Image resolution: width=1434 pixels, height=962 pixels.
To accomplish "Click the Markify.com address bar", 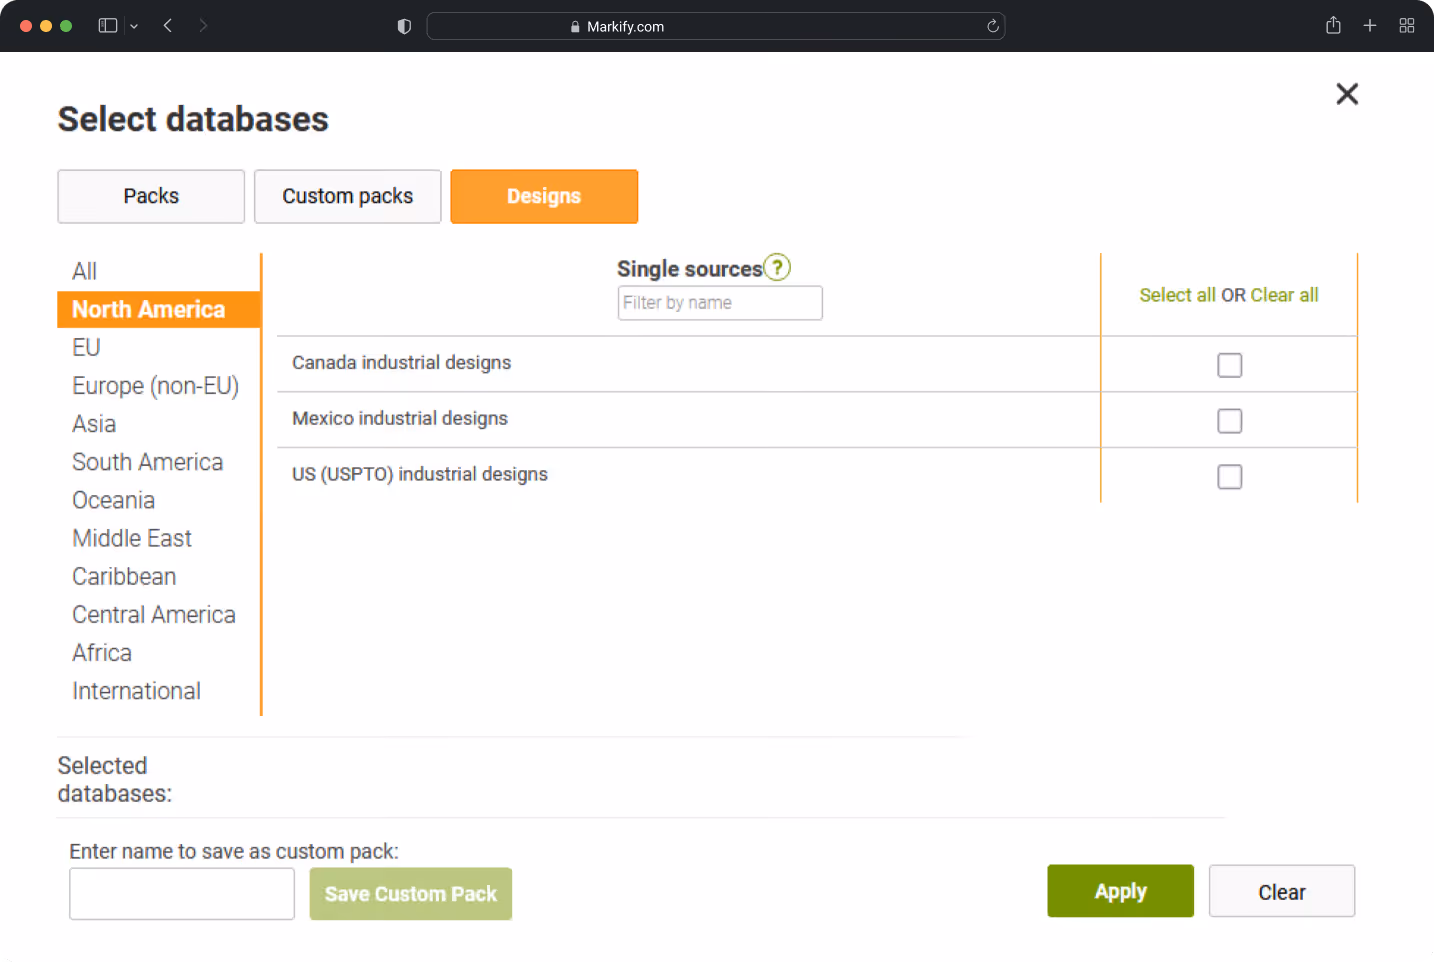I will 716,26.
